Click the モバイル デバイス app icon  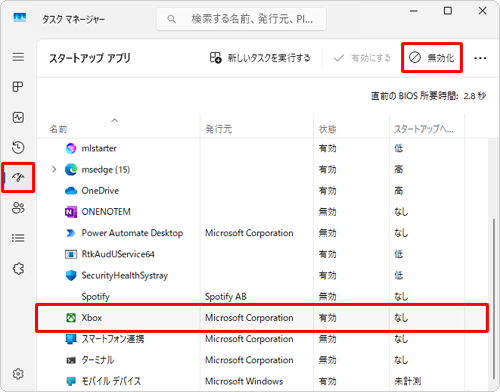pyautogui.click(x=71, y=381)
